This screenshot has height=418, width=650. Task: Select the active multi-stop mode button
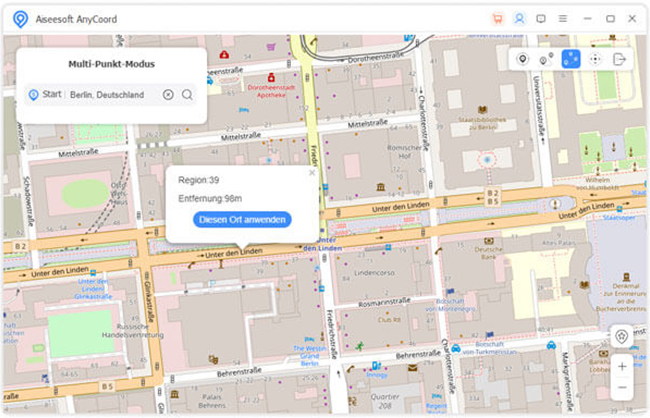click(x=570, y=60)
